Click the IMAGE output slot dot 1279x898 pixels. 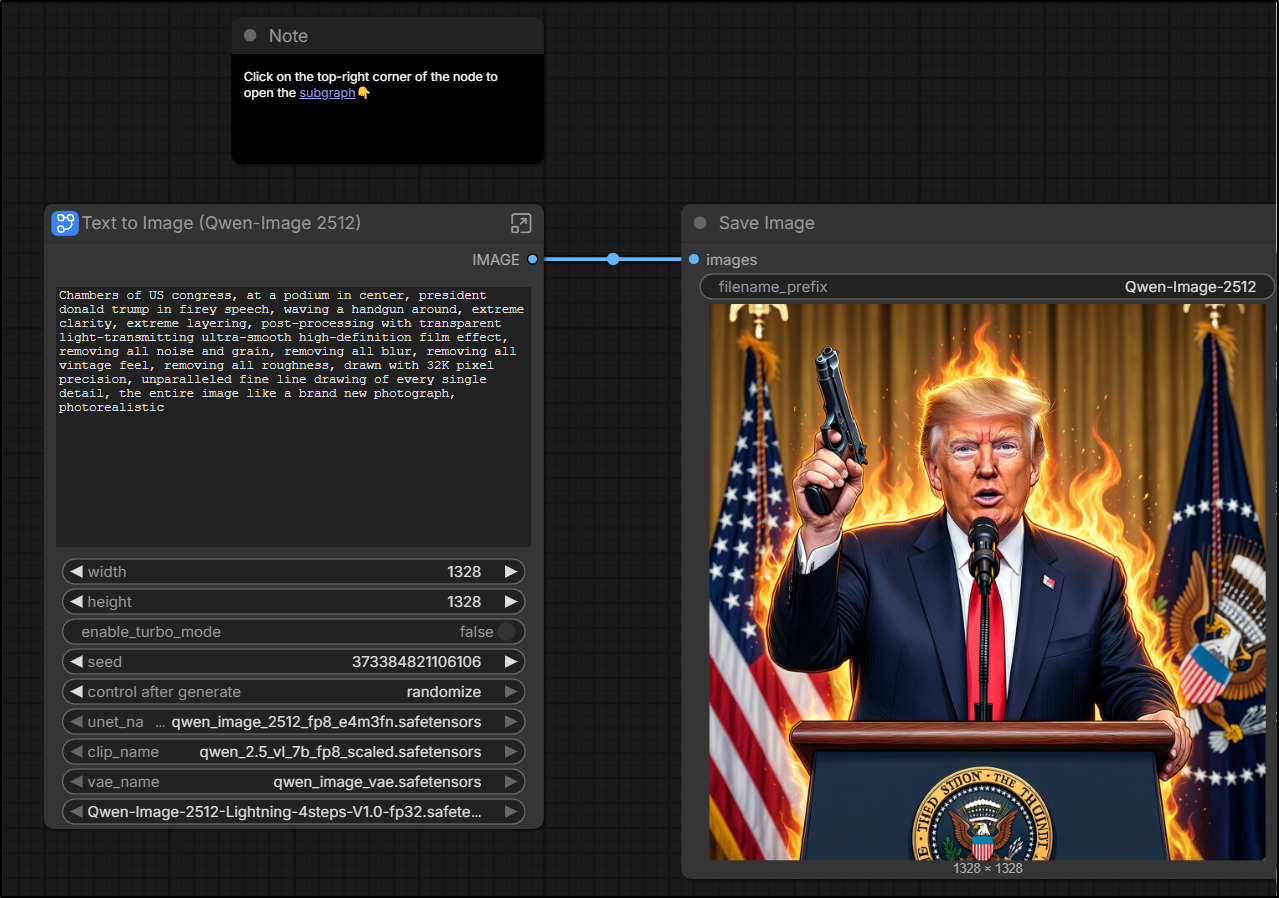[532, 259]
